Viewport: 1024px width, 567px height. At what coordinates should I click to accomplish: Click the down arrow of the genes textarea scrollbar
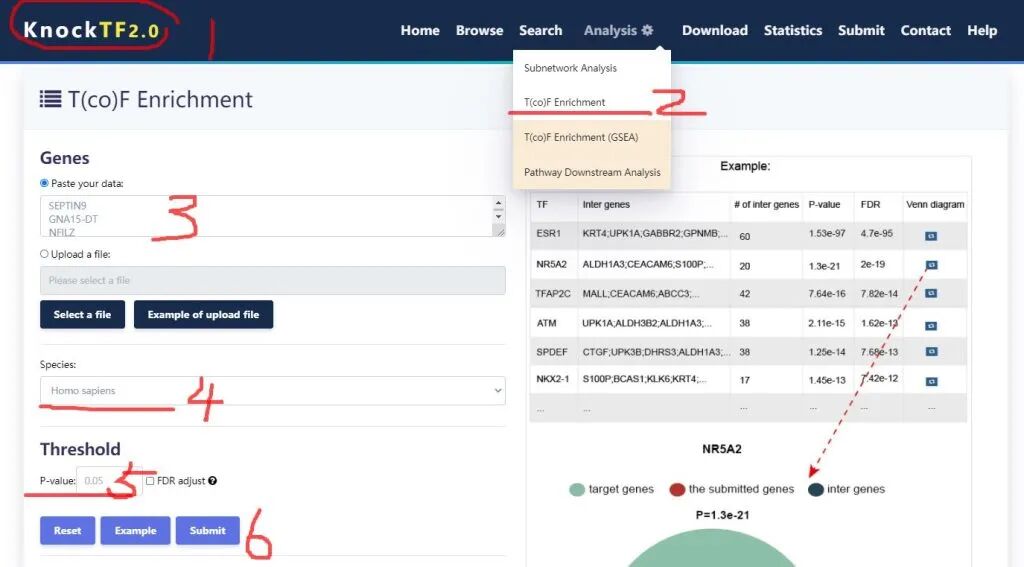click(x=498, y=216)
